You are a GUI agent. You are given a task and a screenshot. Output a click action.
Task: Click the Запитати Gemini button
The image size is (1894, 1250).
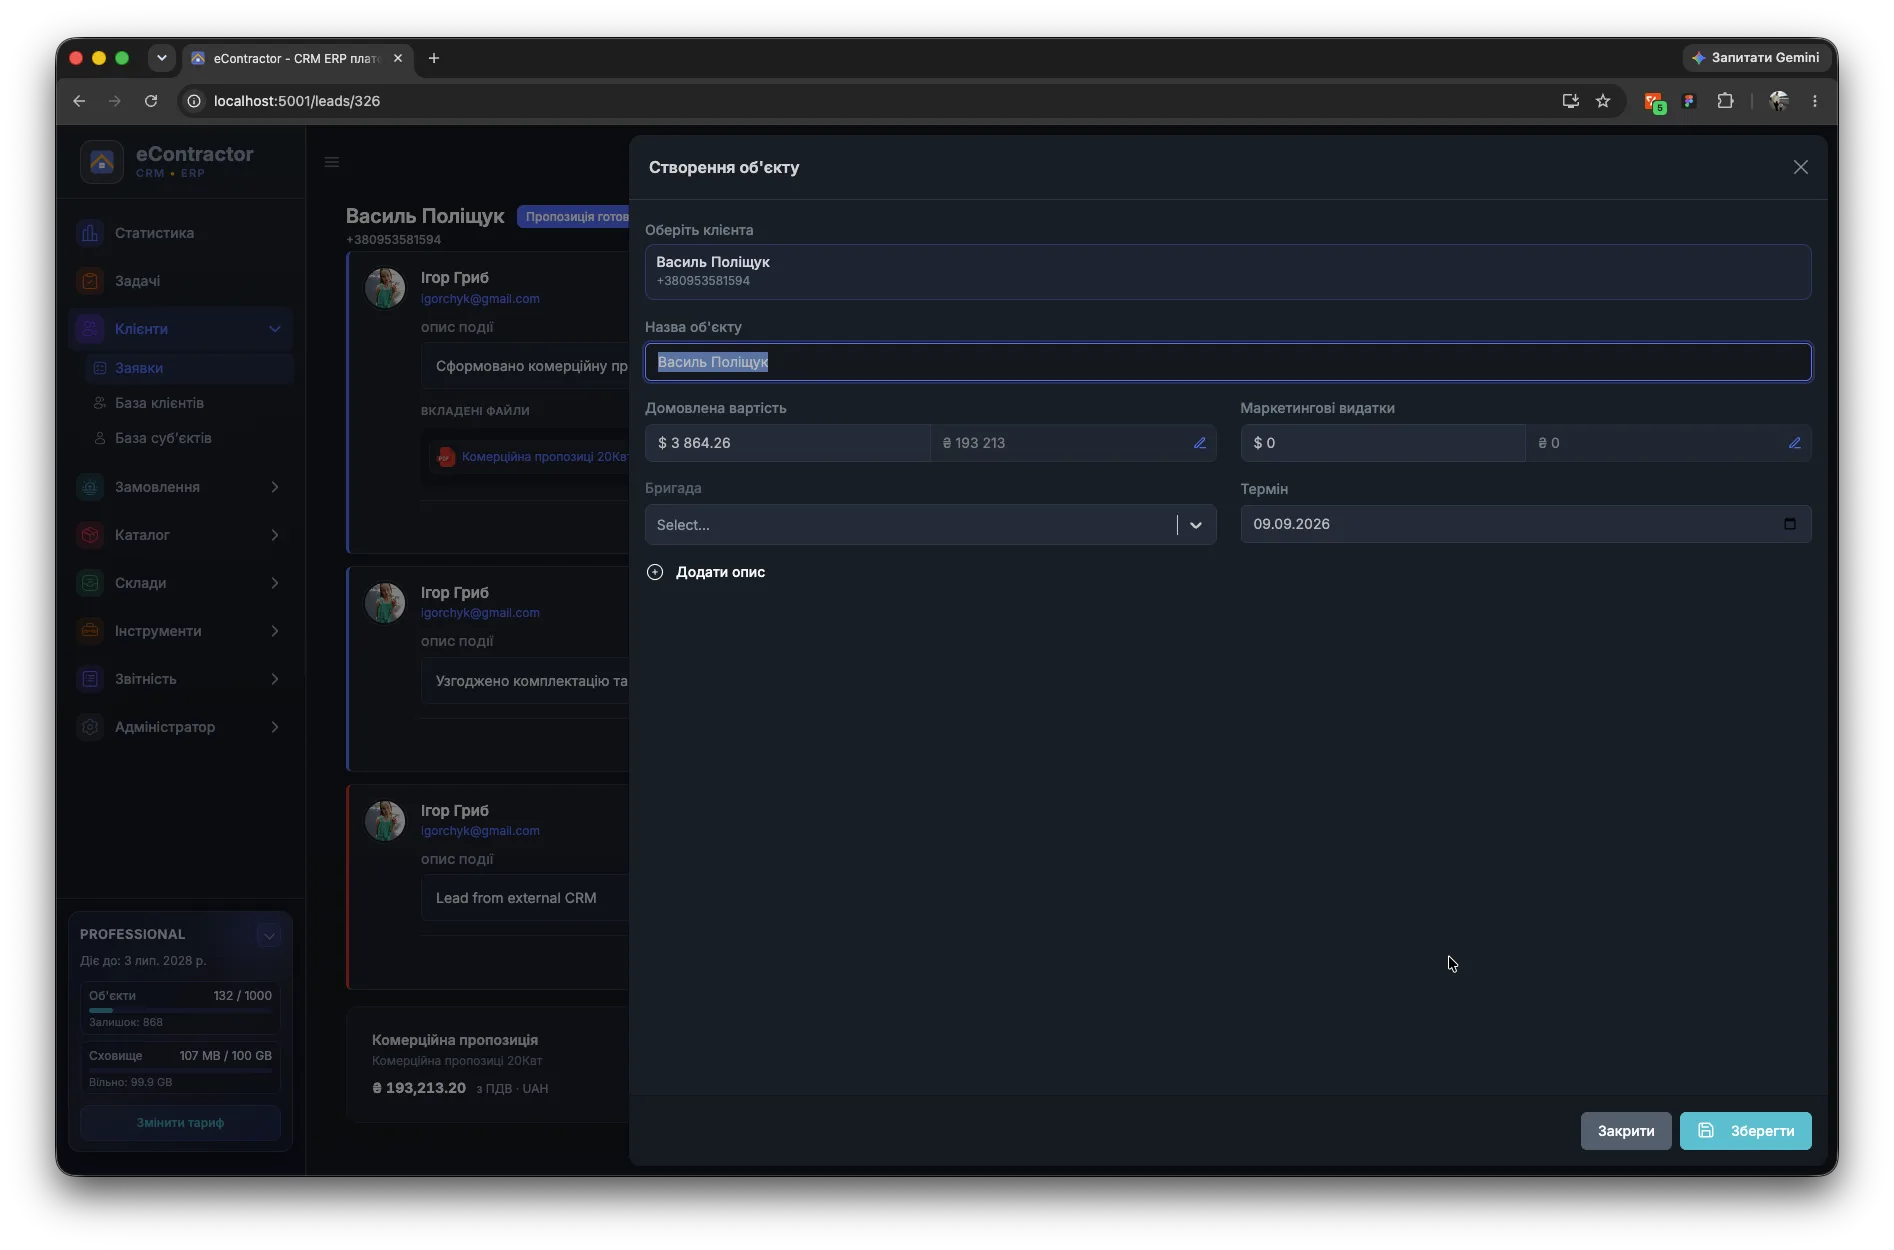(x=1756, y=58)
